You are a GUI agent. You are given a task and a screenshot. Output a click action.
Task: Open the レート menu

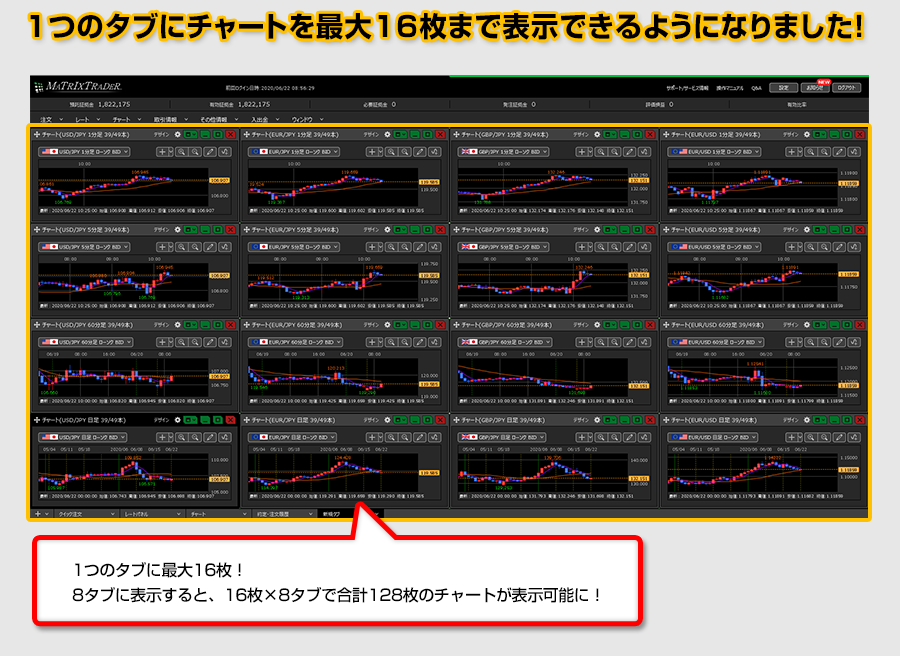coord(87,119)
